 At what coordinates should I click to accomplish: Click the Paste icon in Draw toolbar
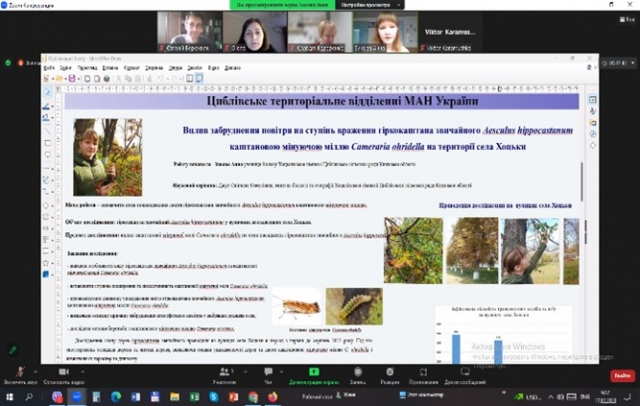tap(138, 78)
